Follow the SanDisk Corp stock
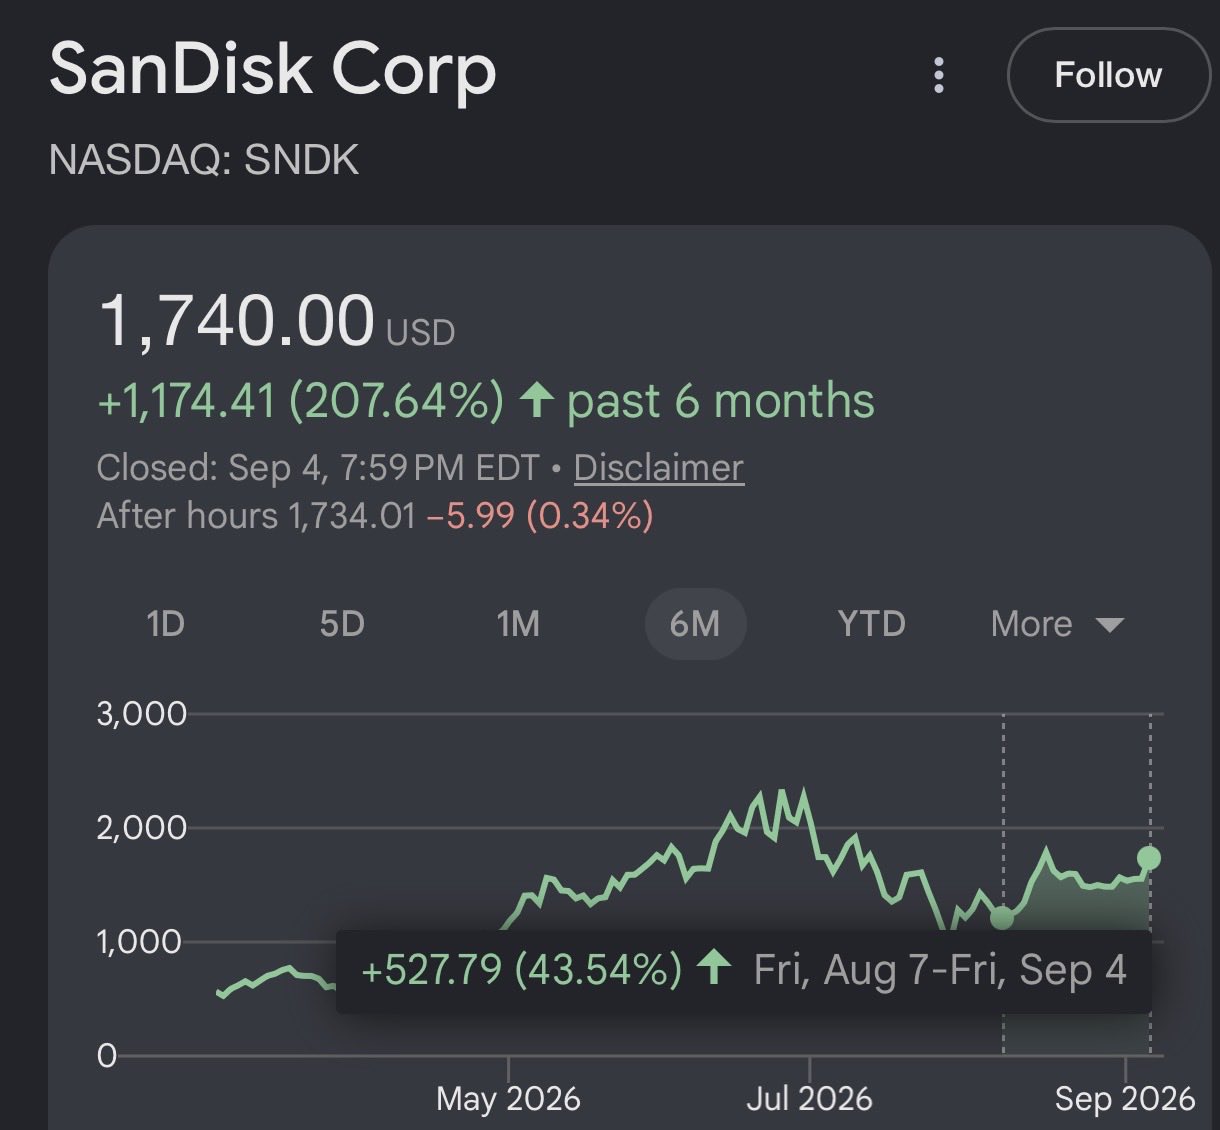 coord(1108,75)
